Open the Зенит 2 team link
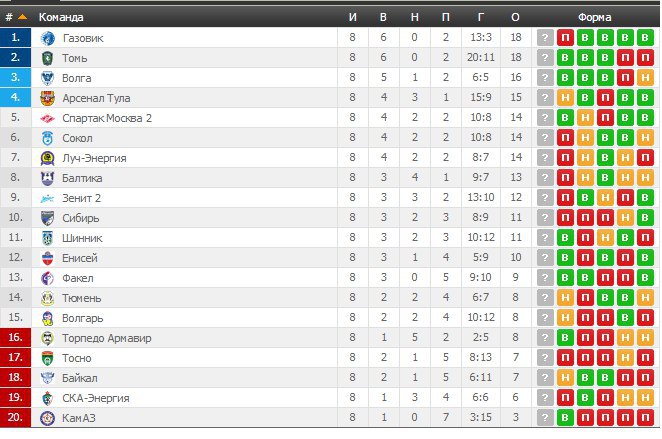662x439 pixels. tap(81, 198)
